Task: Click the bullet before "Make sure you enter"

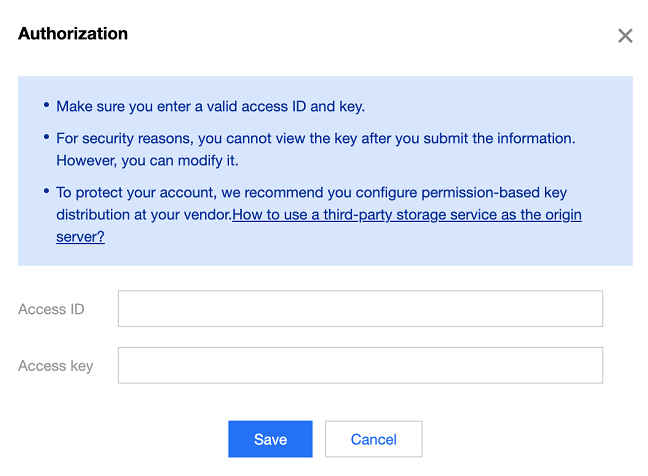Action: click(46, 106)
